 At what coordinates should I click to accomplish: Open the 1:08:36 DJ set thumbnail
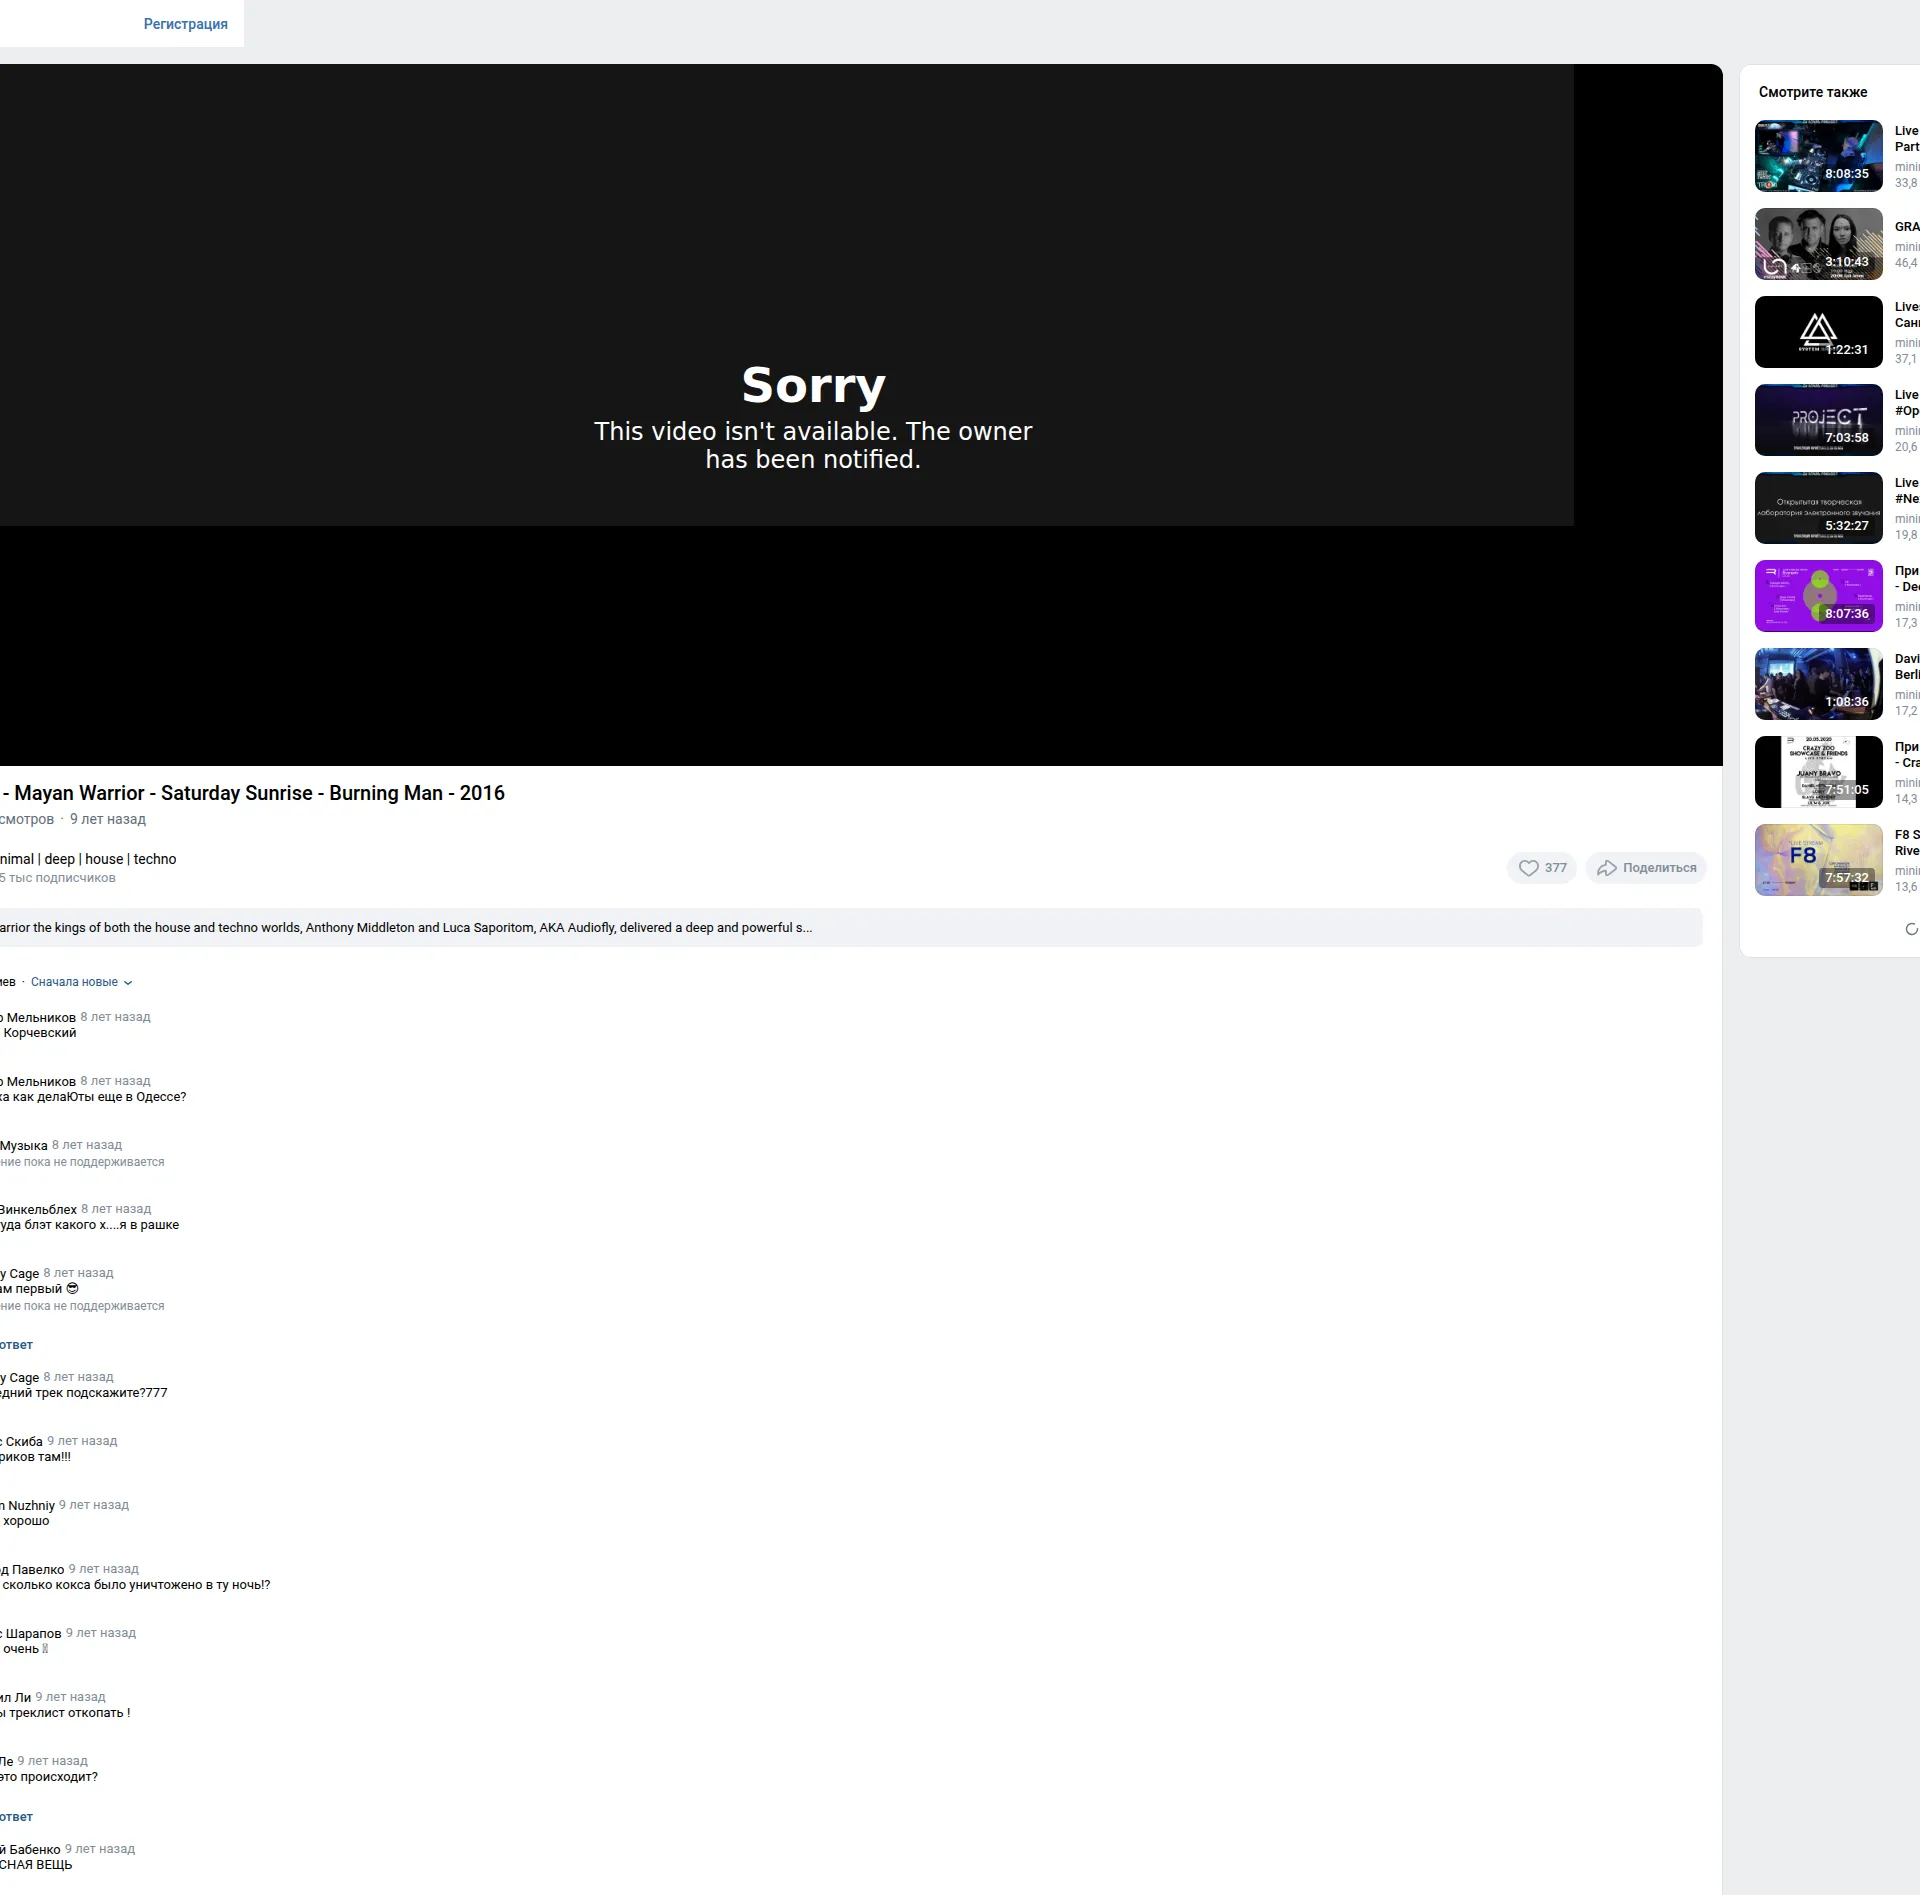coord(1819,684)
